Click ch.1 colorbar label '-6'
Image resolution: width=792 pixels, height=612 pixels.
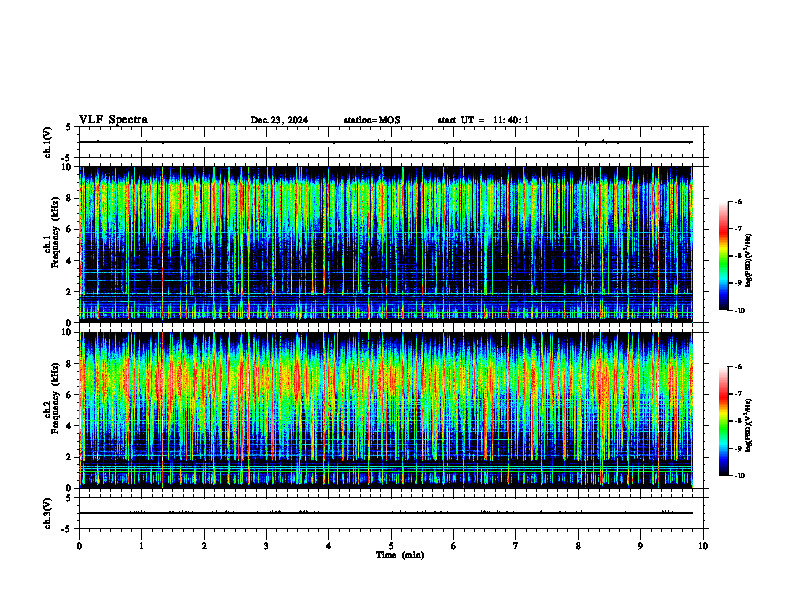(x=738, y=201)
